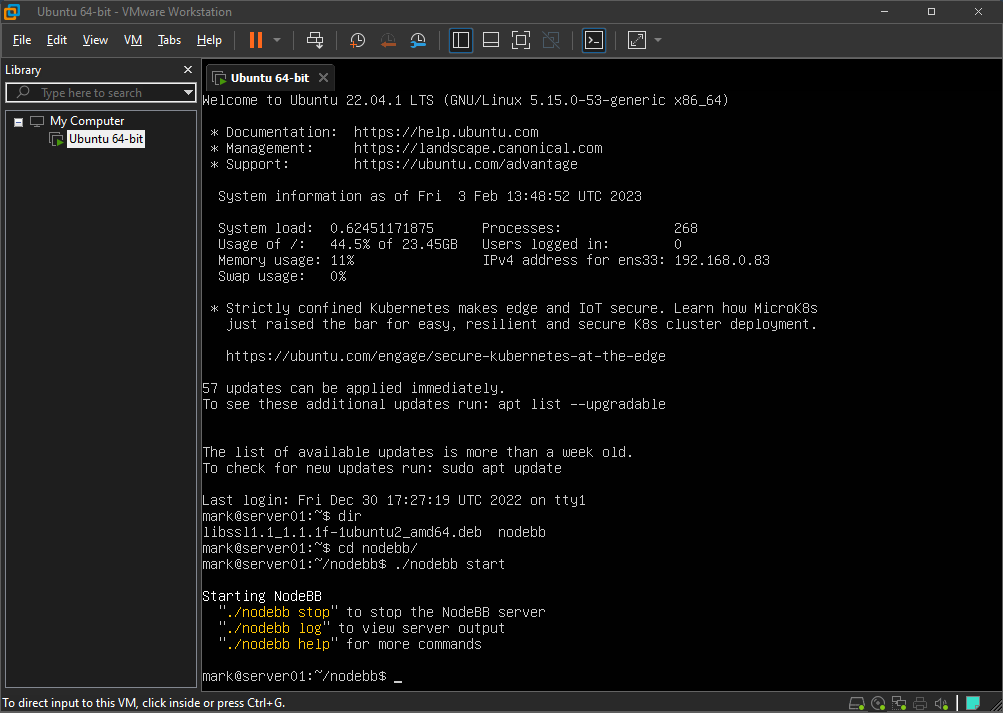Click the CD/DVD device status icon
Image resolution: width=1003 pixels, height=713 pixels.
(877, 703)
